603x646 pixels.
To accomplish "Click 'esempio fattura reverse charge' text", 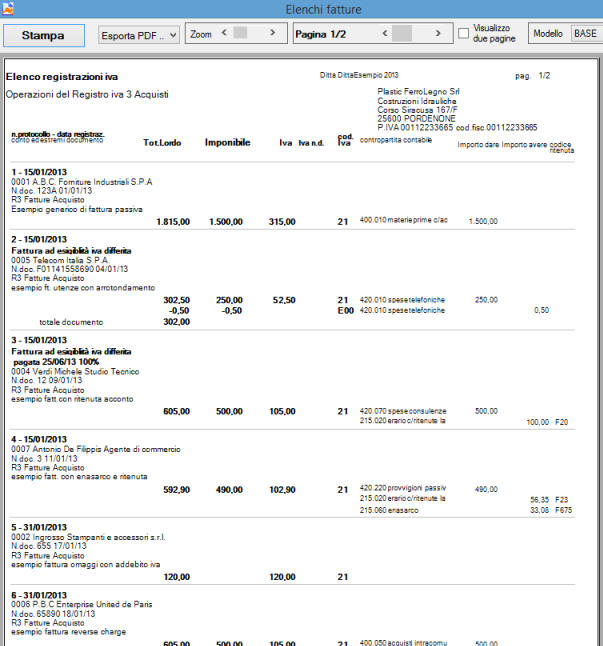I will click(x=69, y=632).
